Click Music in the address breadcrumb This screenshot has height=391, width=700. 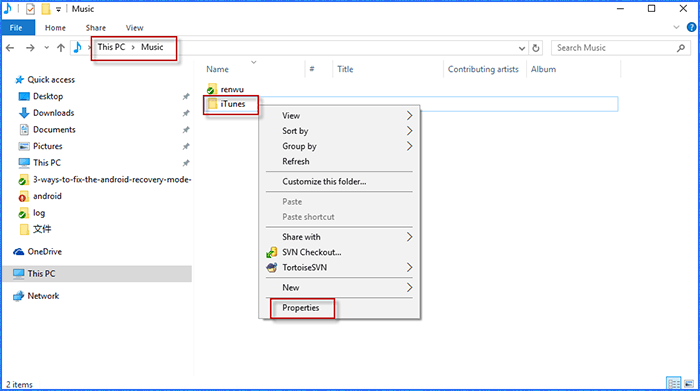152,47
